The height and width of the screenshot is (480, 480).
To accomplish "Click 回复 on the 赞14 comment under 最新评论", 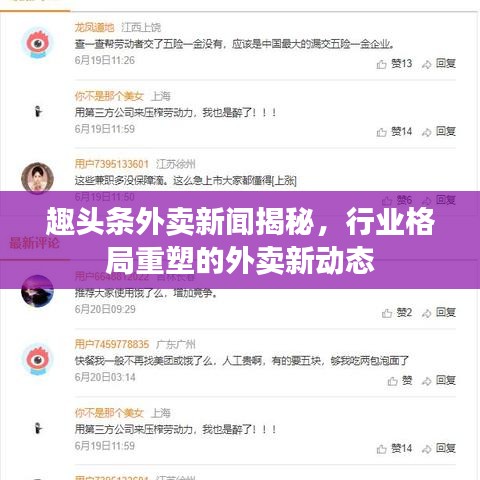I will [446, 448].
